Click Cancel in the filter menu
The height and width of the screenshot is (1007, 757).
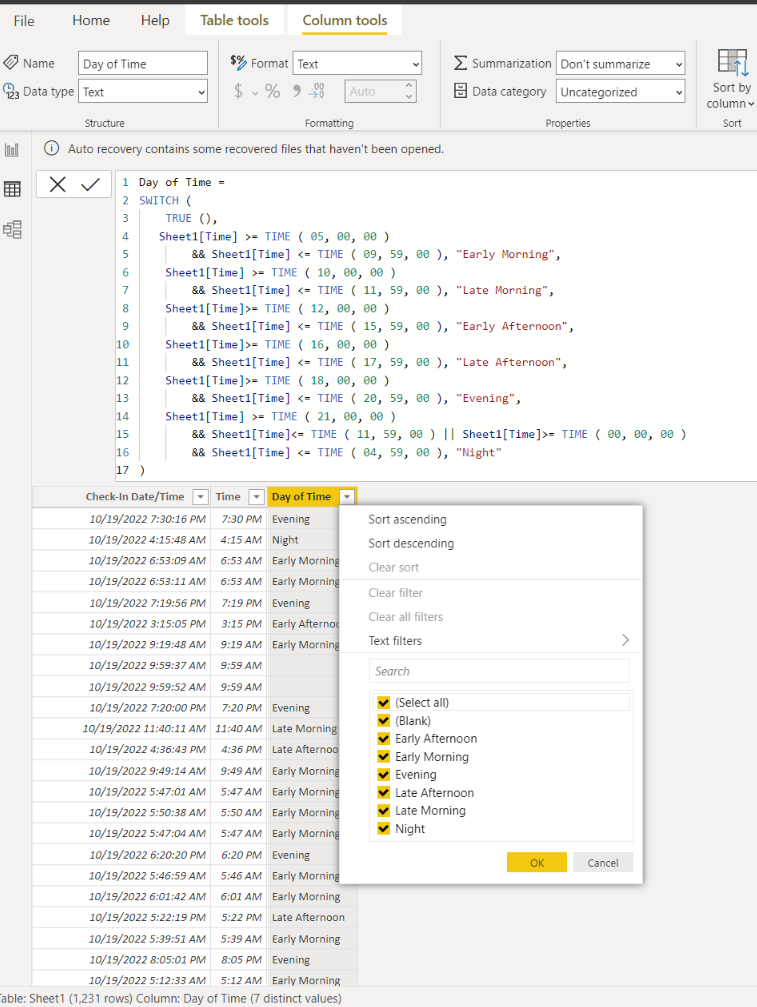click(603, 863)
